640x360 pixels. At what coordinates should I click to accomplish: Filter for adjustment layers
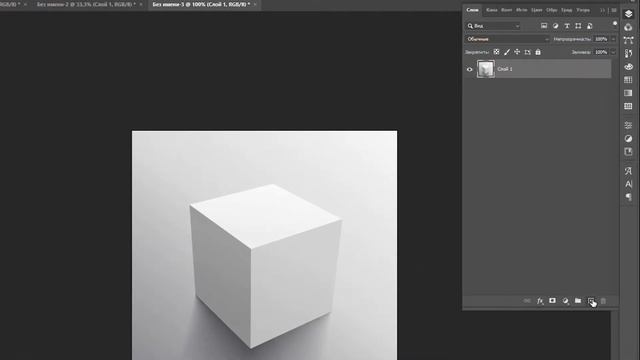pyautogui.click(x=555, y=26)
